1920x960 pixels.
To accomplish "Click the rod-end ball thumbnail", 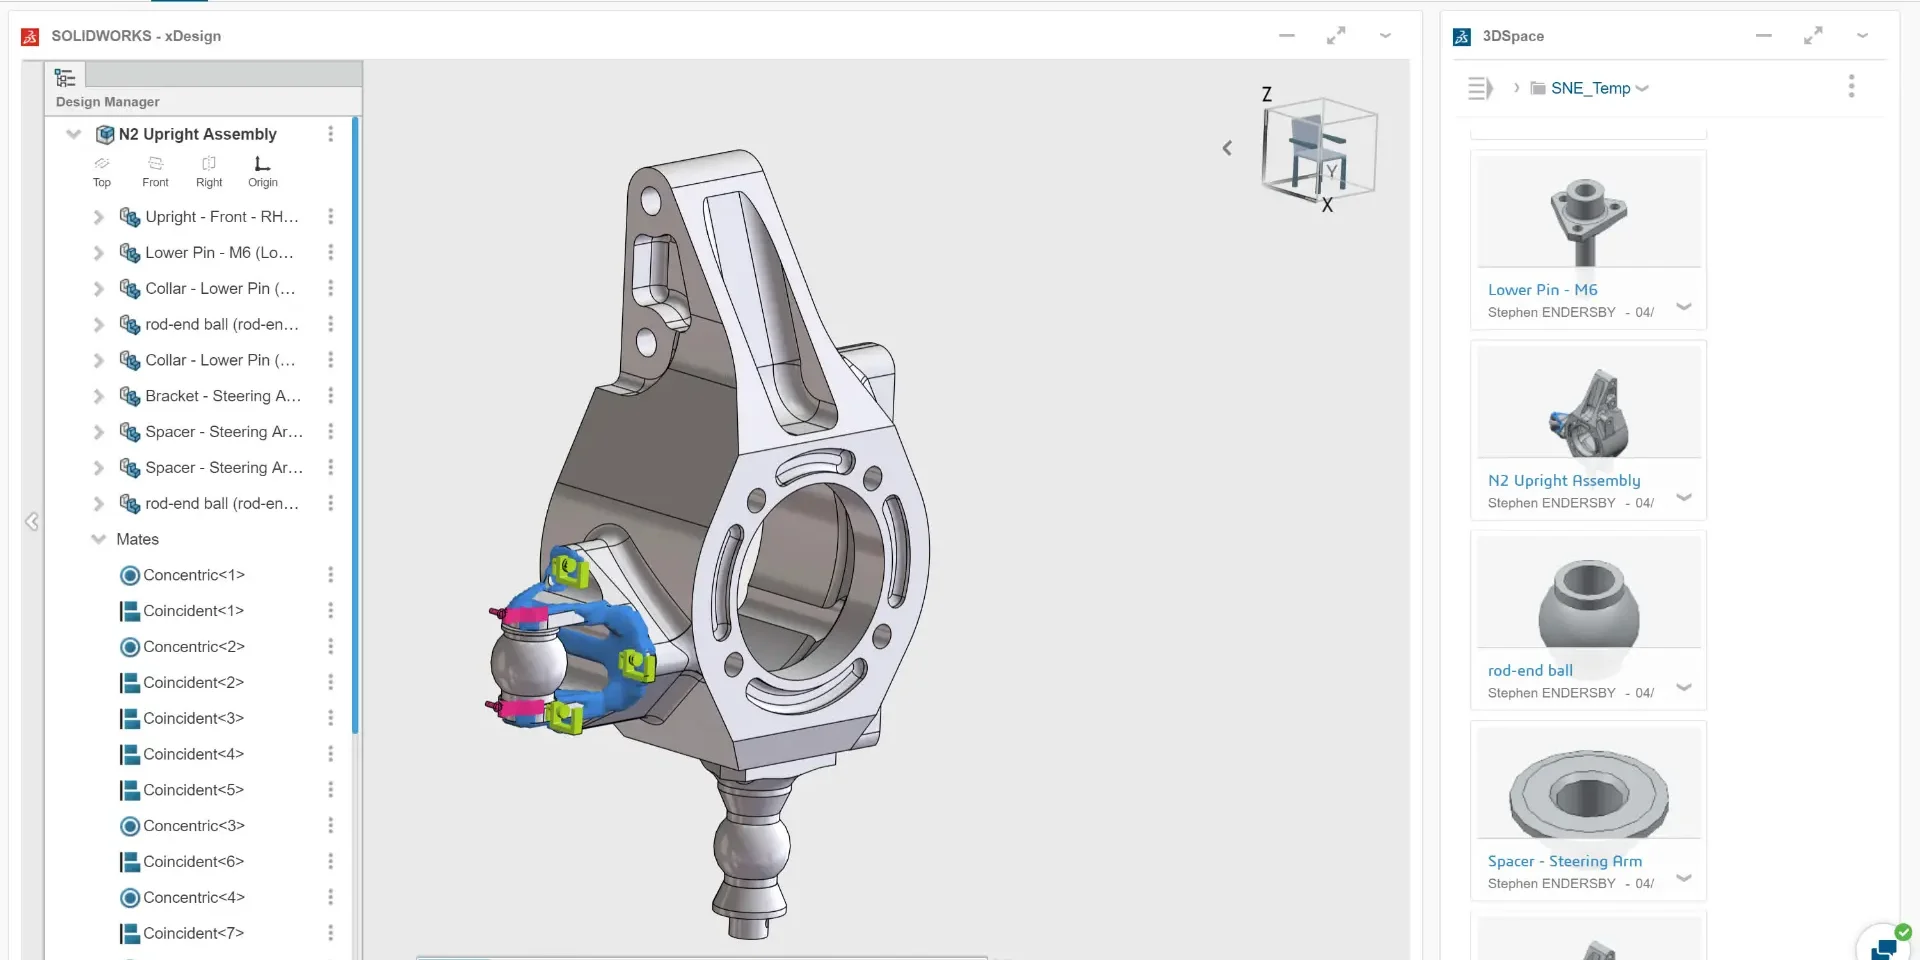I will point(1589,592).
